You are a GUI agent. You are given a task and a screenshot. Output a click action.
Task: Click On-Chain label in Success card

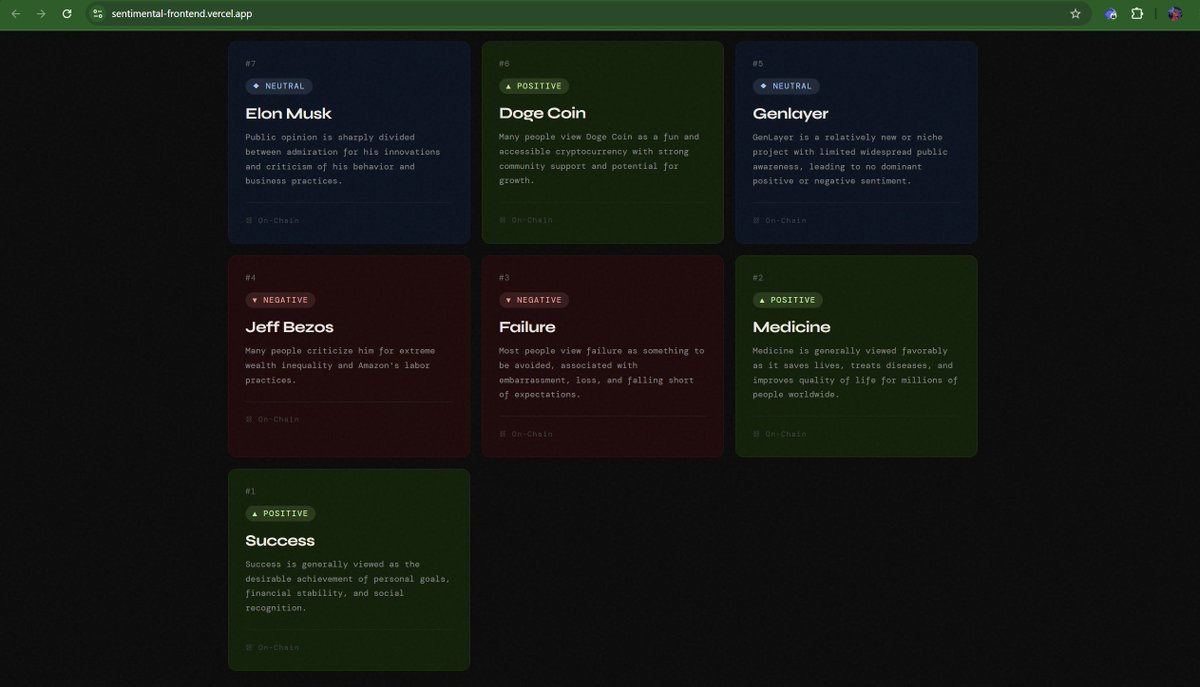point(272,647)
